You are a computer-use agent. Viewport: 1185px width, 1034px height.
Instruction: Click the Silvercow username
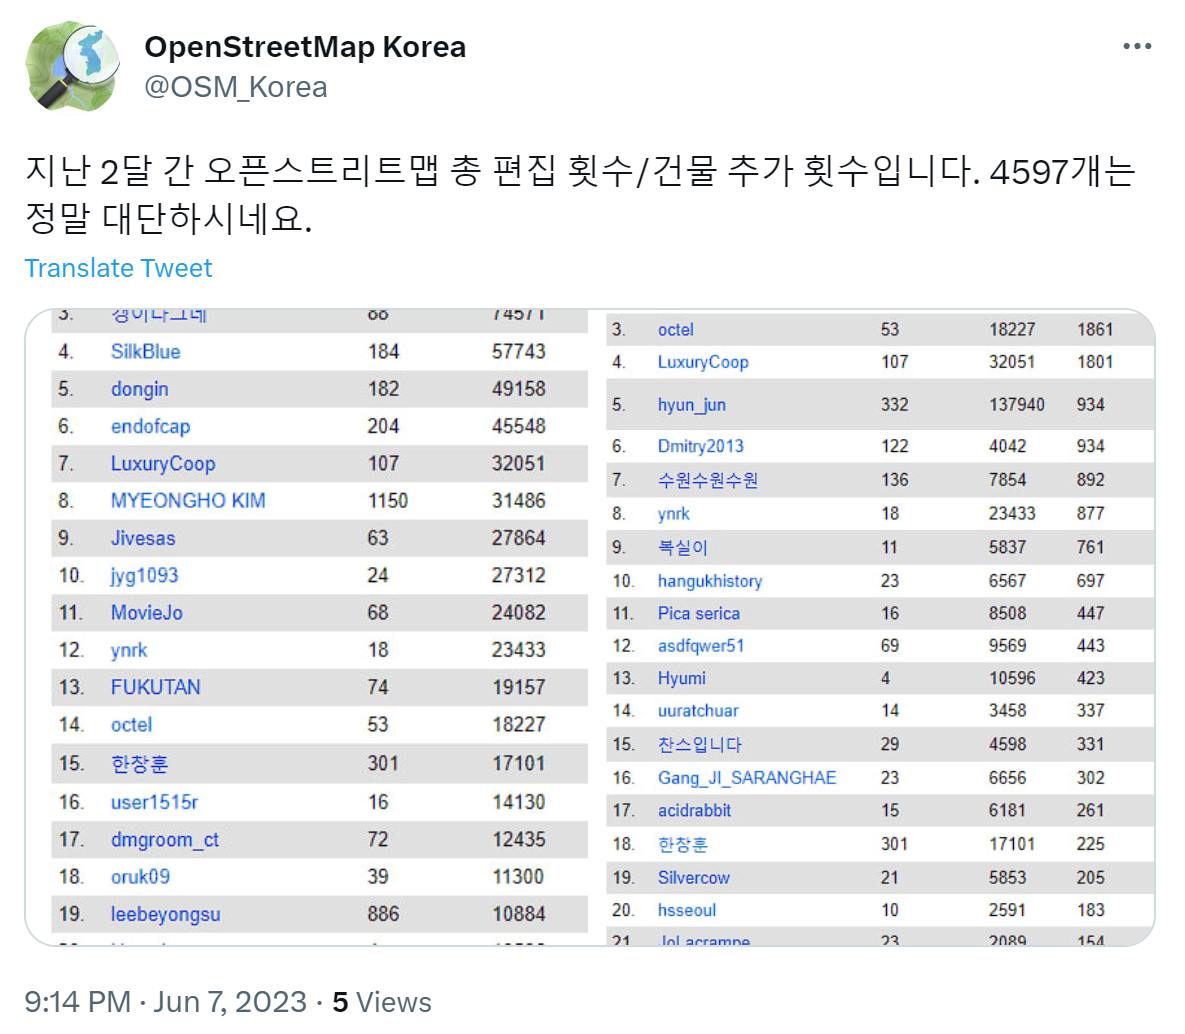694,878
